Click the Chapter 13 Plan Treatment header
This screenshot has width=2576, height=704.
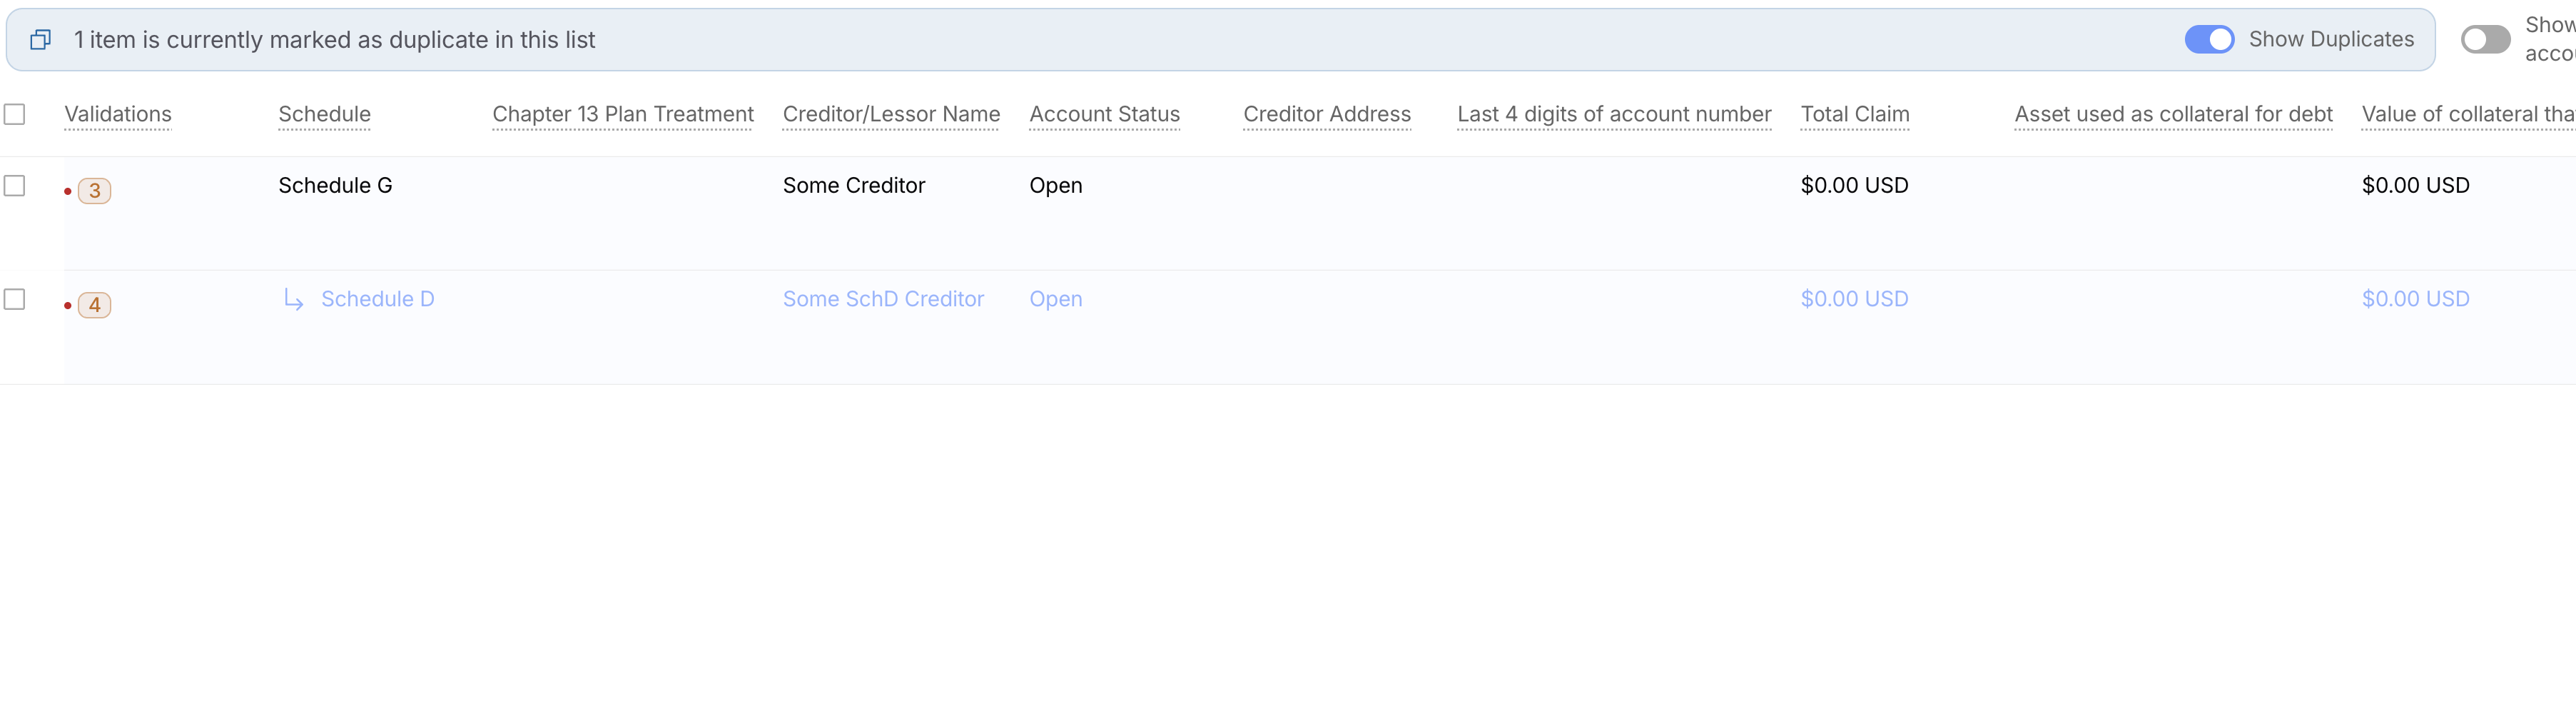pyautogui.click(x=623, y=114)
